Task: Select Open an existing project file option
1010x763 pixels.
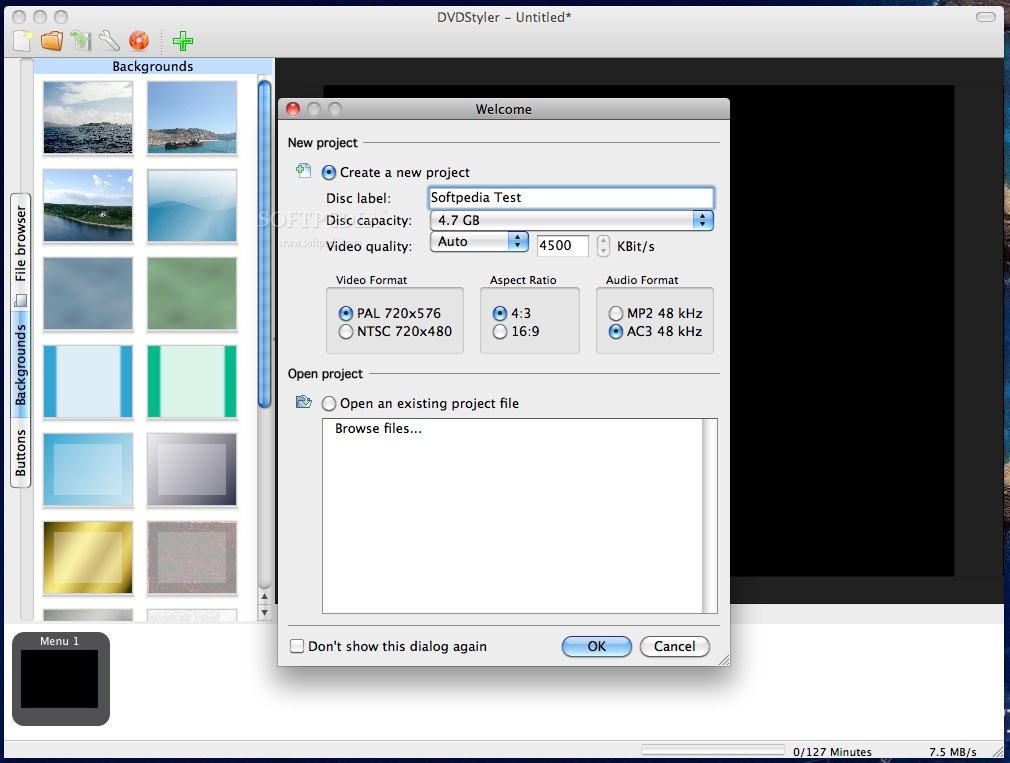Action: pos(329,404)
